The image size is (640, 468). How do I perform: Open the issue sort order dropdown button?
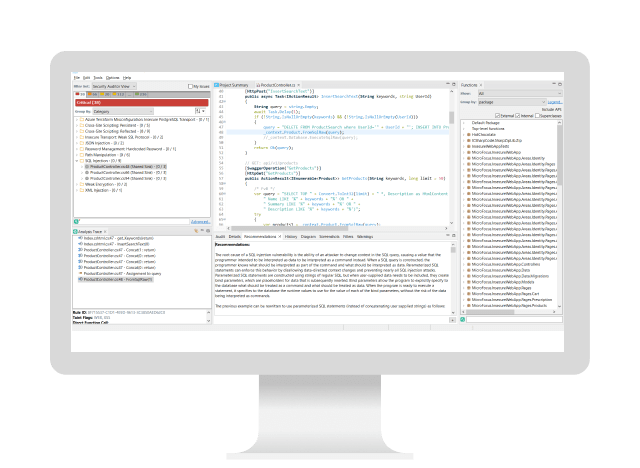(x=200, y=111)
